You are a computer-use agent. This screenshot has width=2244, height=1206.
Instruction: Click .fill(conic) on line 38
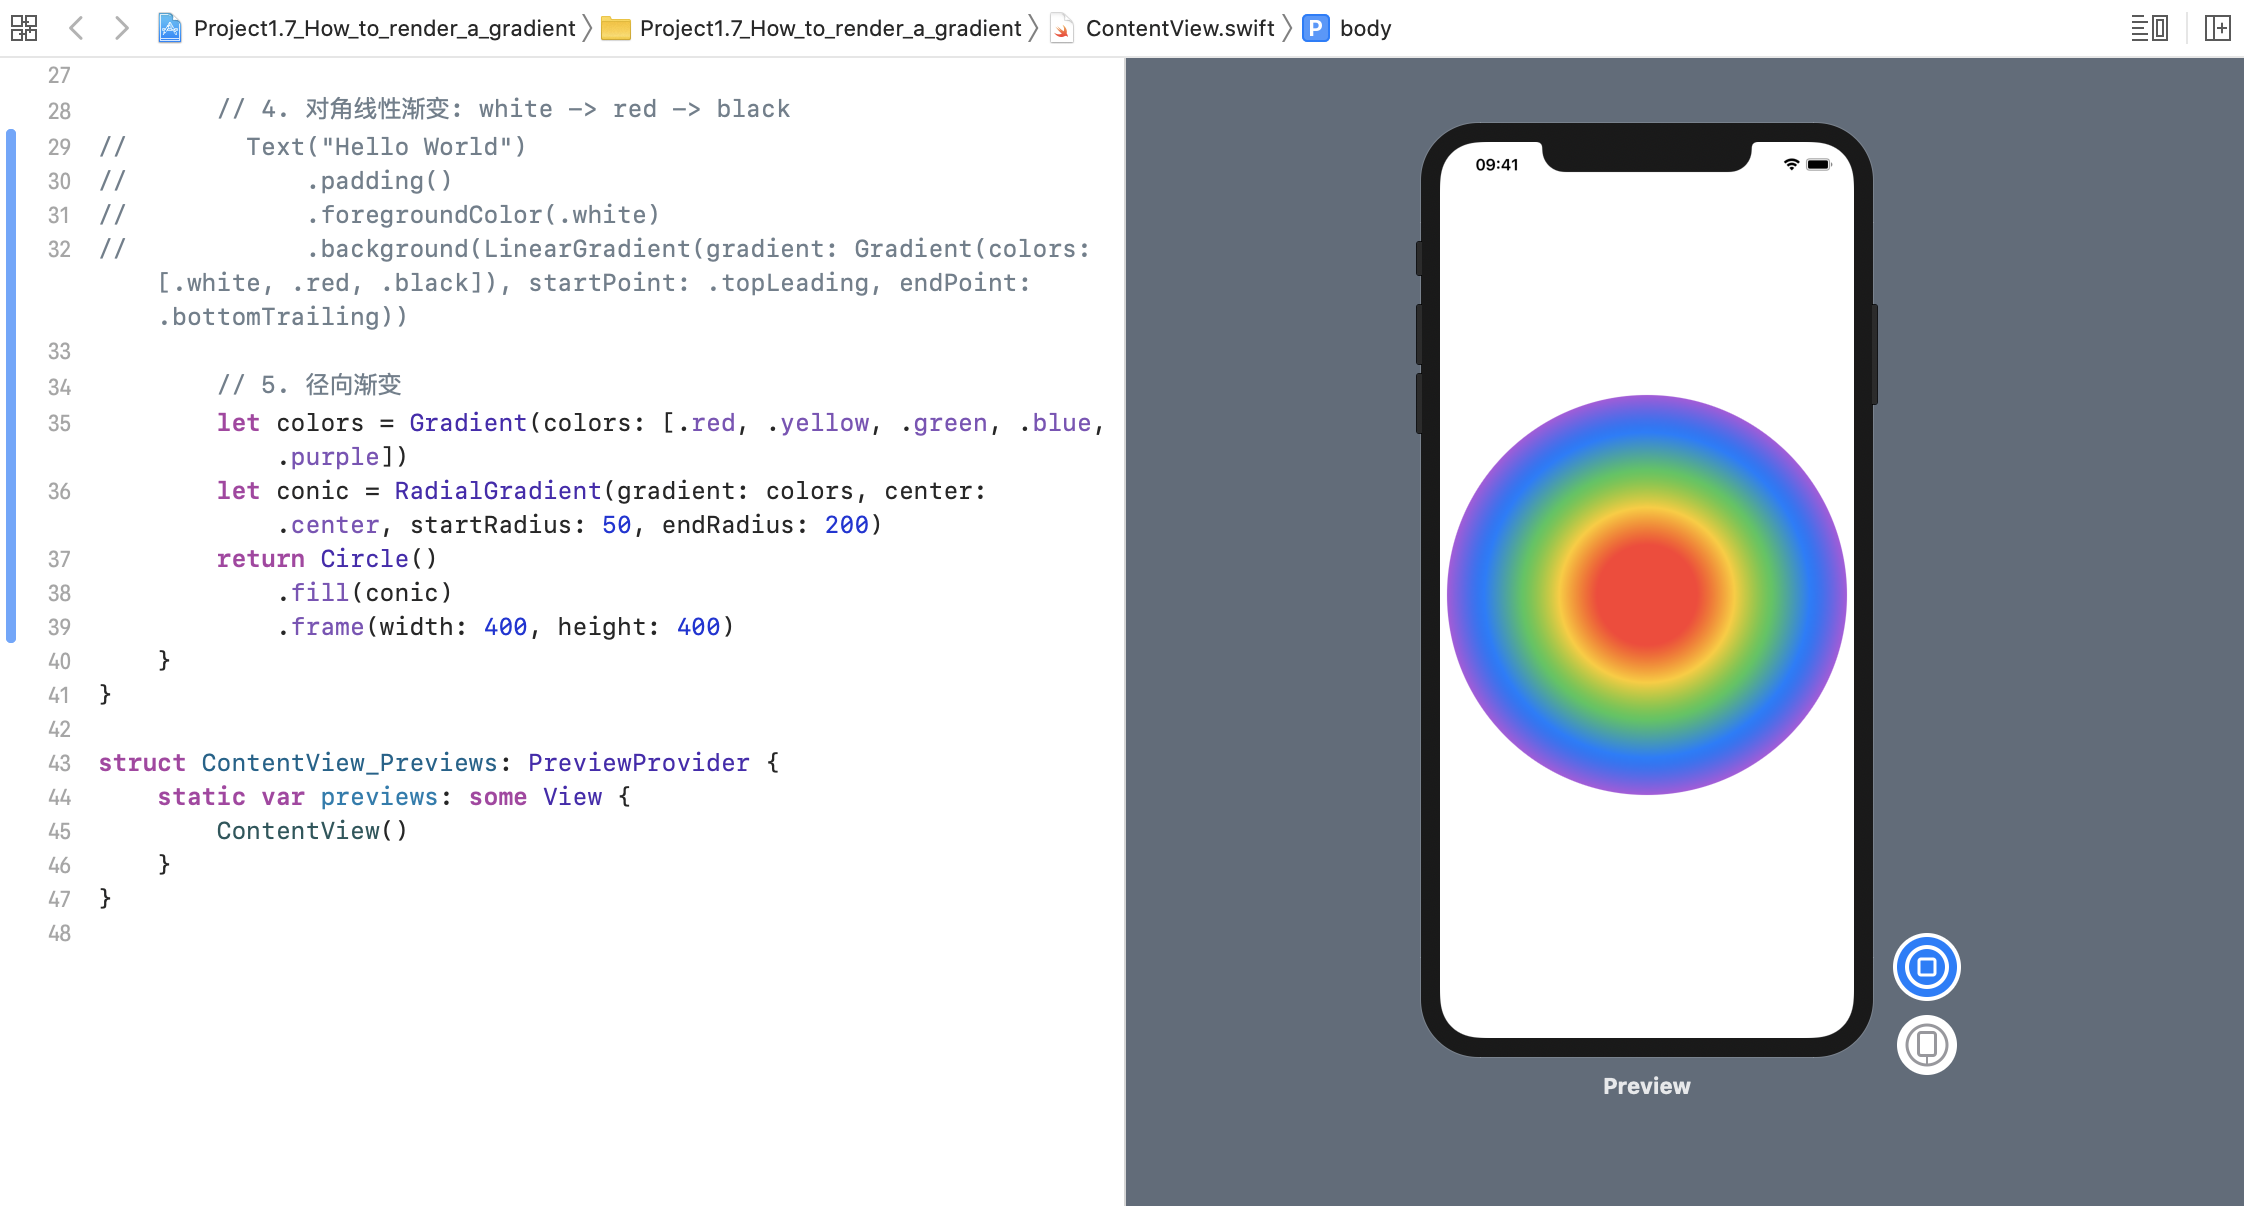(364, 593)
